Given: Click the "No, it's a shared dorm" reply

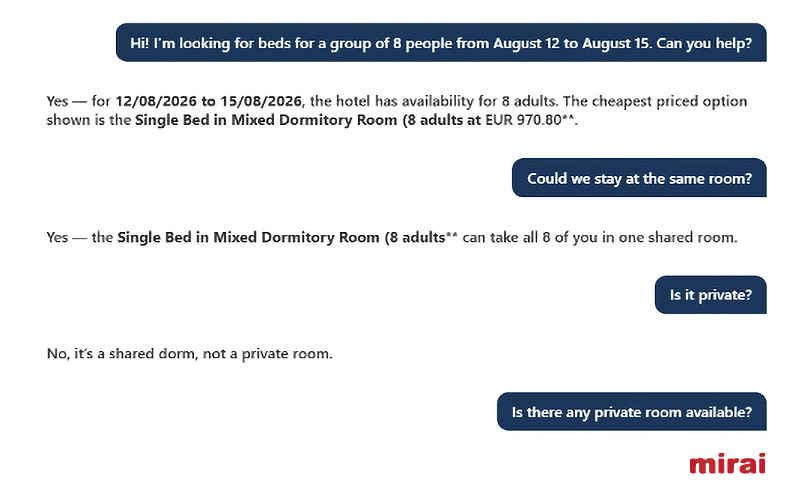Looking at the screenshot, I should 189,354.
